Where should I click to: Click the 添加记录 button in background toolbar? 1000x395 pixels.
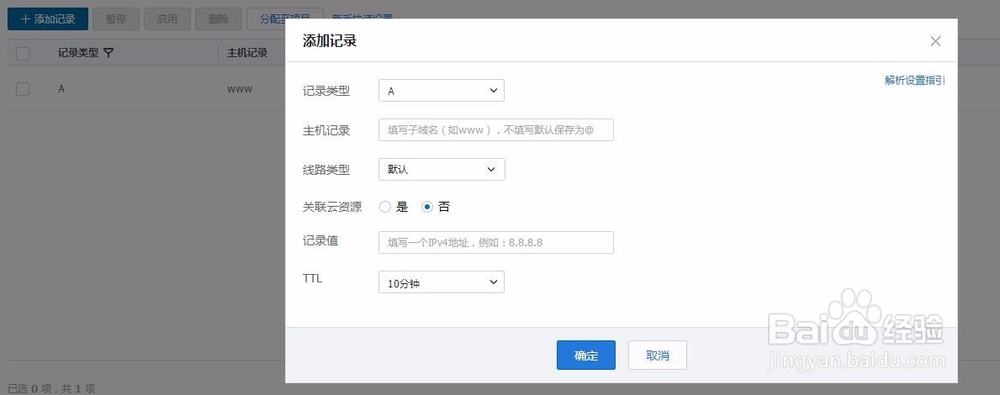pos(48,19)
